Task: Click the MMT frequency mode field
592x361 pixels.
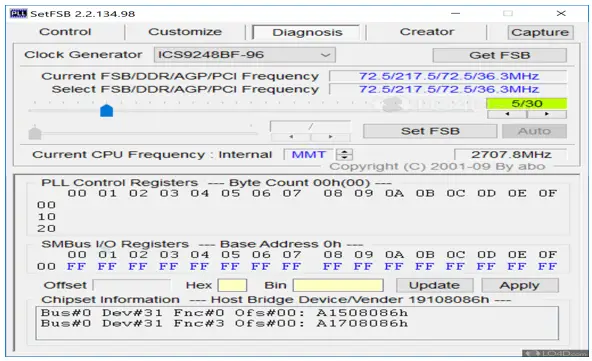Action: click(x=308, y=154)
